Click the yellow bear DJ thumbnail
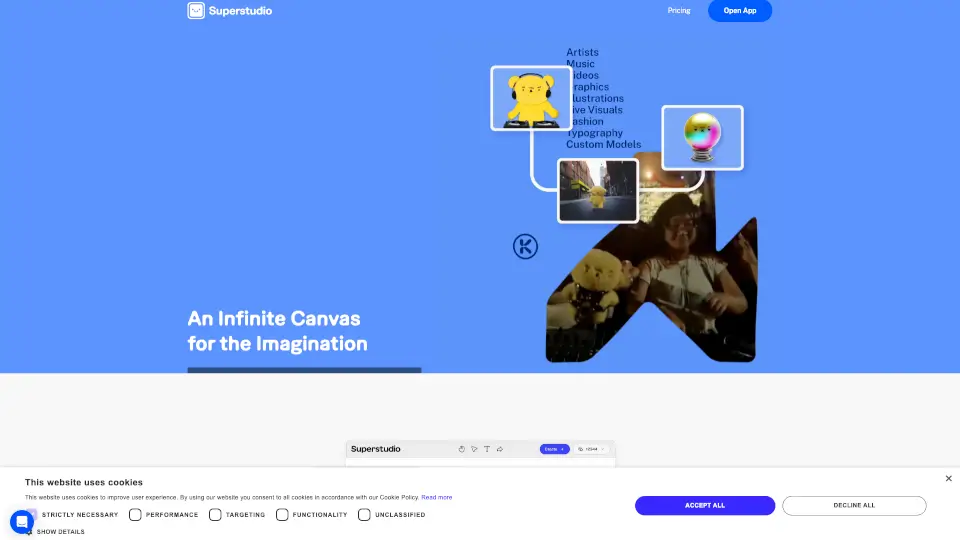The image size is (960, 540). click(x=531, y=98)
